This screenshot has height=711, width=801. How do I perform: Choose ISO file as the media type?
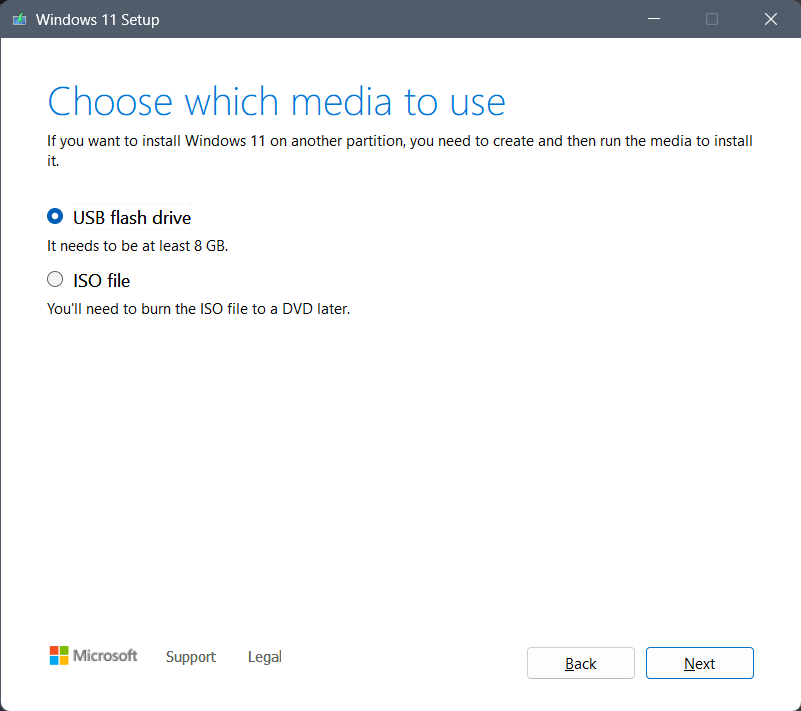[x=55, y=279]
